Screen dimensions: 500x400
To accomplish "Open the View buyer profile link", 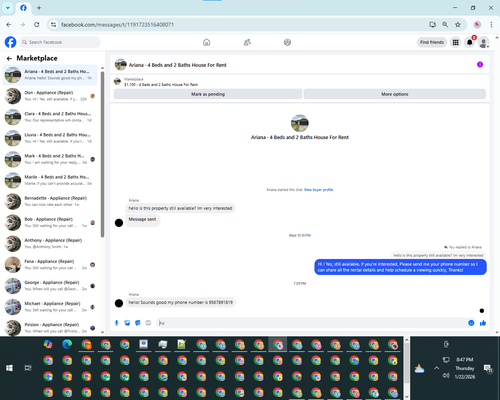I will [x=318, y=190].
